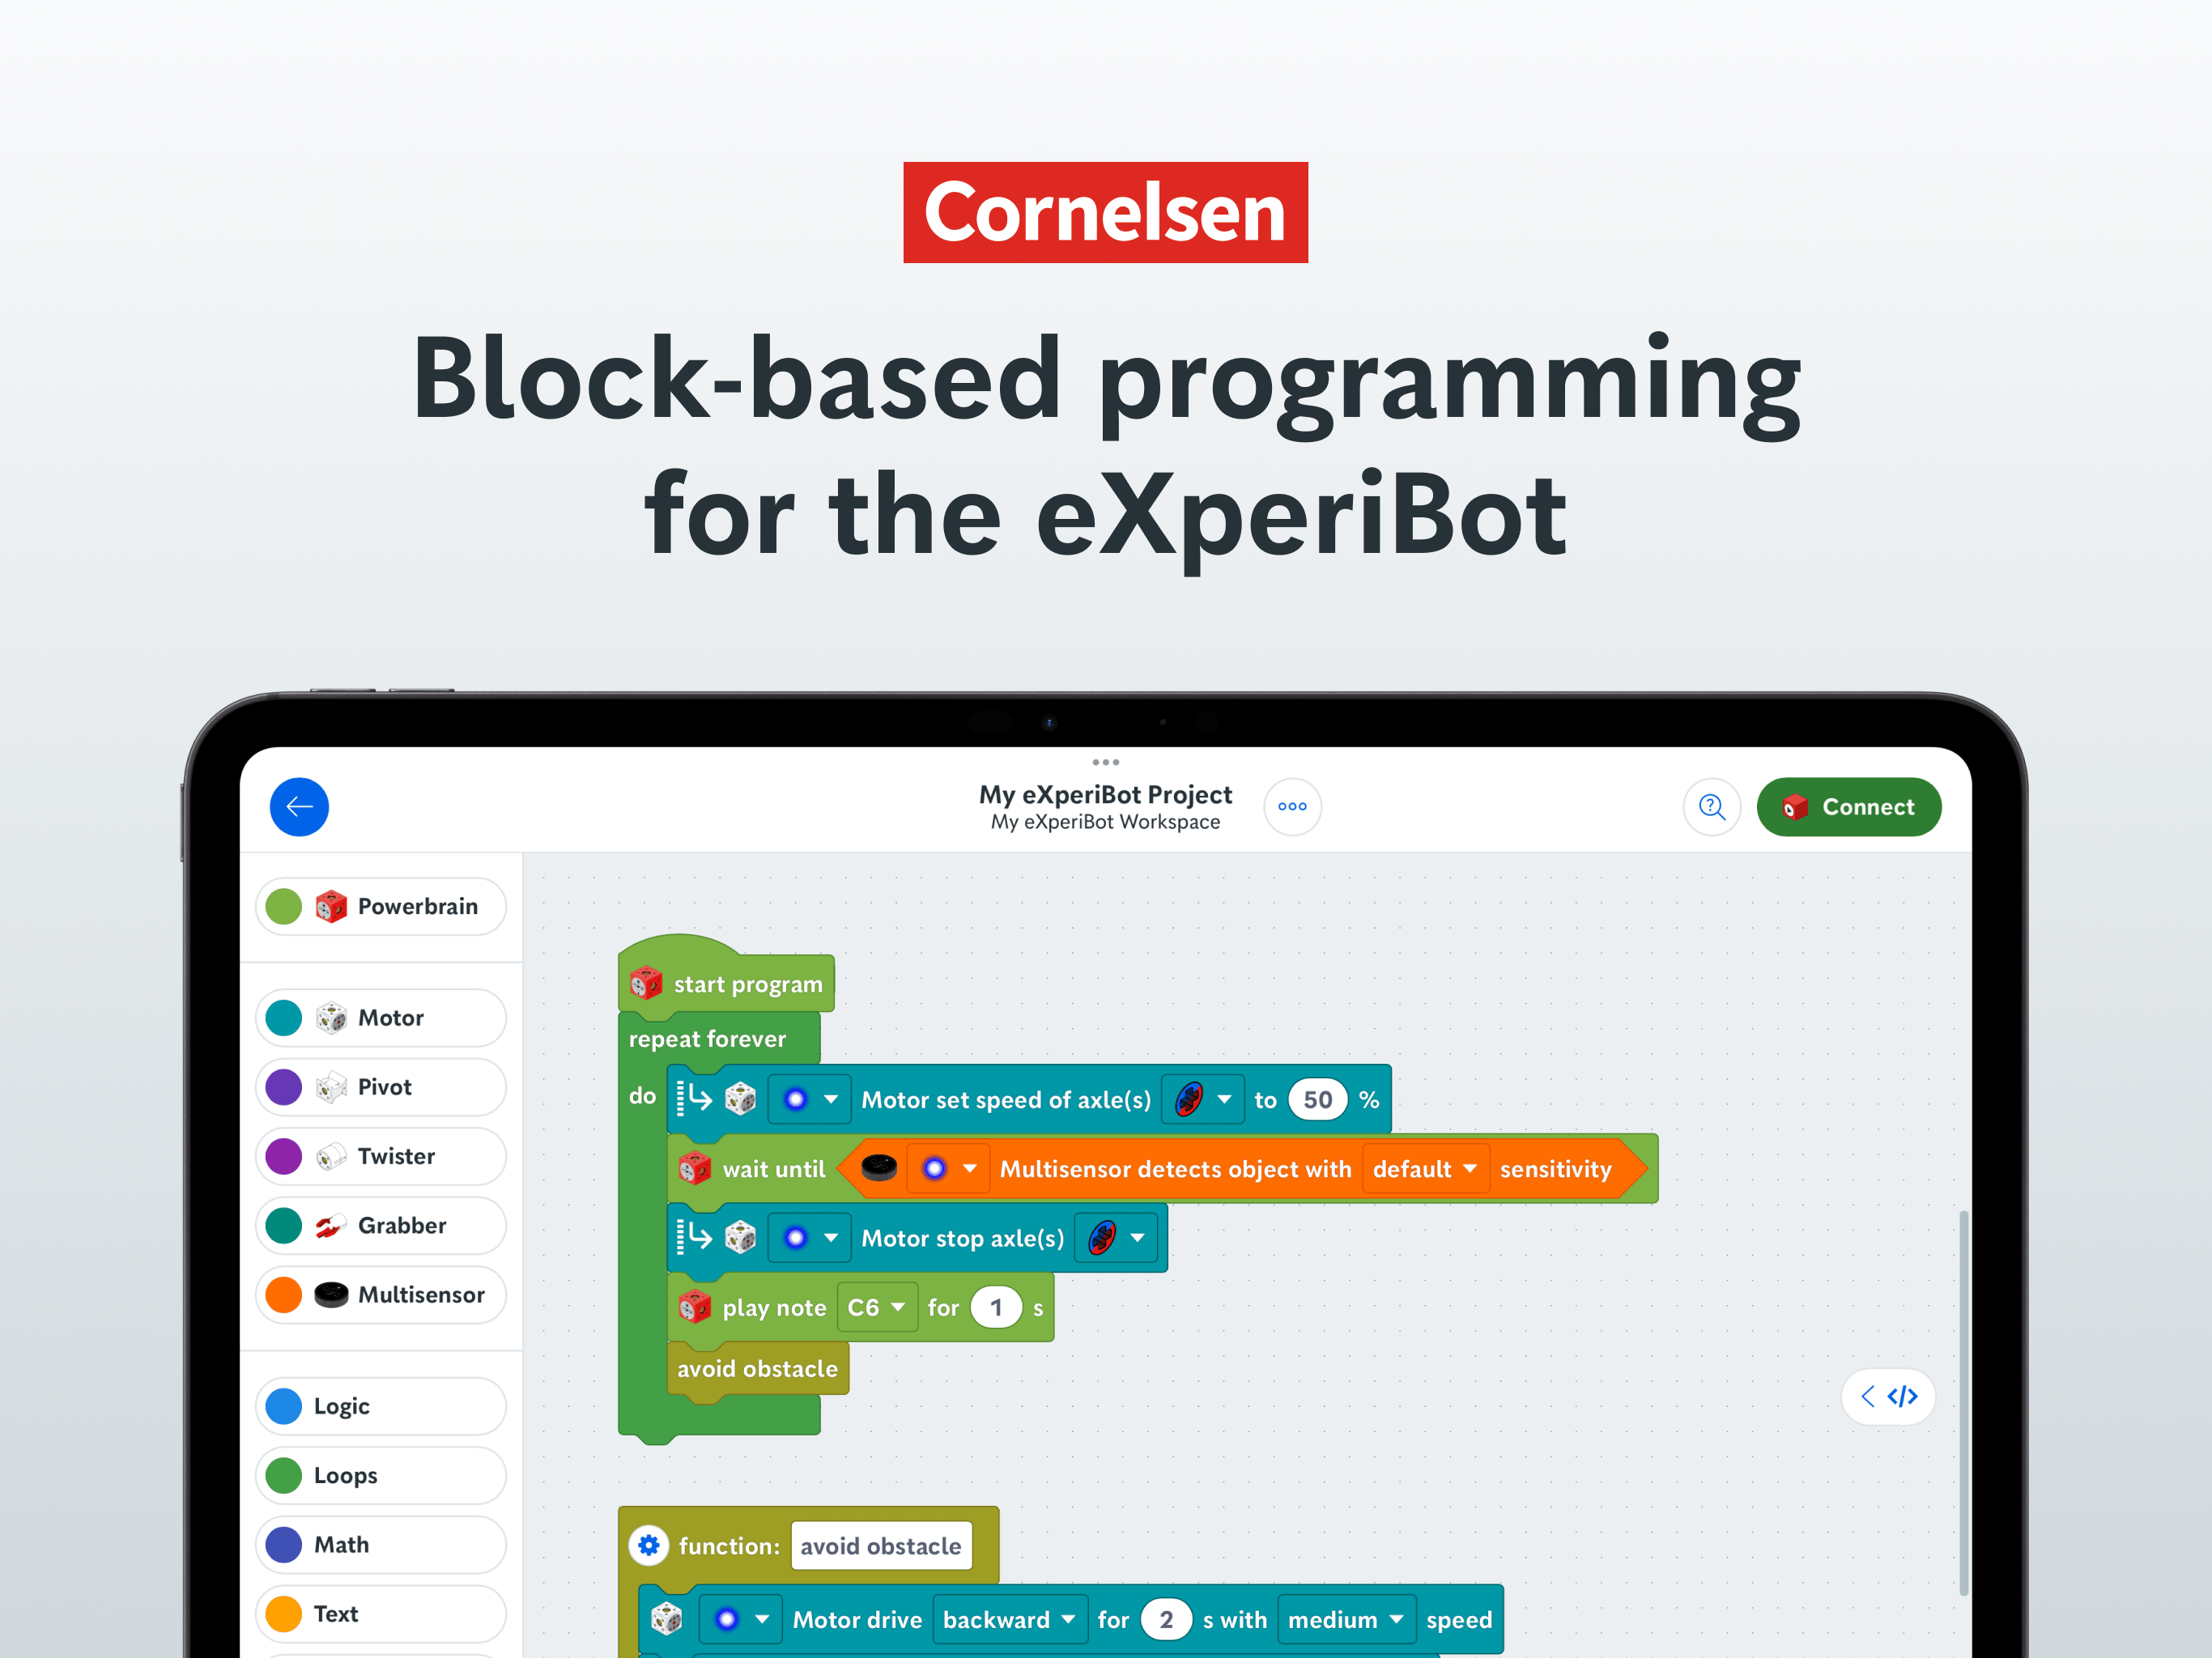The width and height of the screenshot is (2212, 1658).
Task: Edit the drive duration value 2
Action: point(1166,1619)
